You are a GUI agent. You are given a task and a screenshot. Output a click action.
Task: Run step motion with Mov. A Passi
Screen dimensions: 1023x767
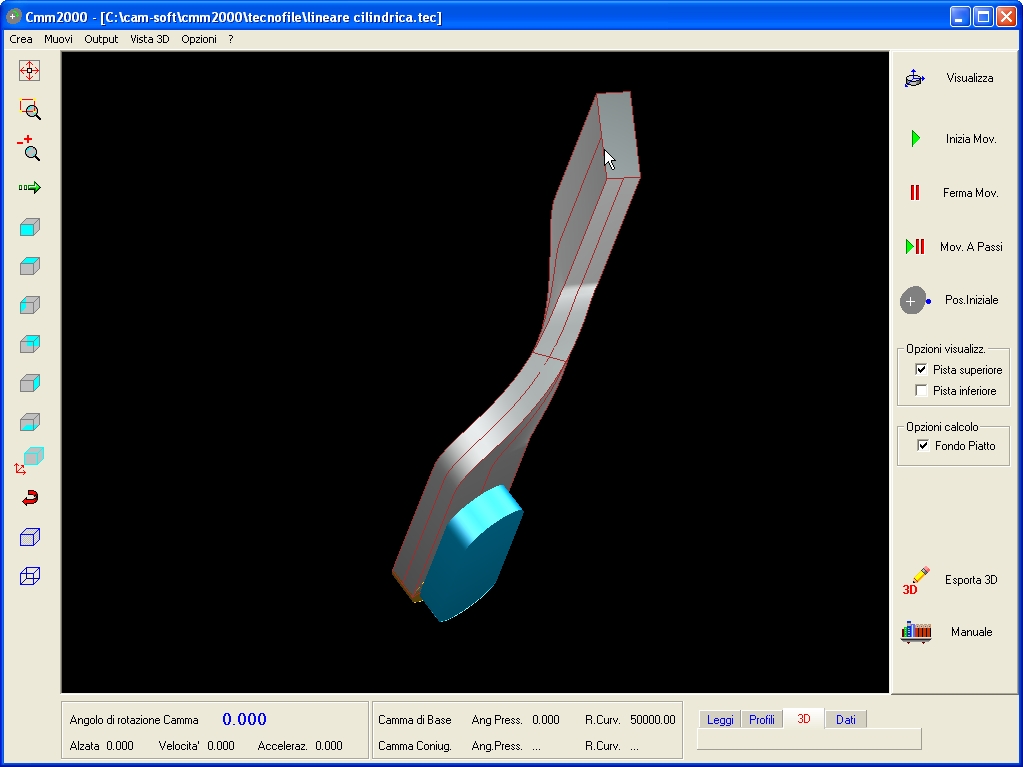953,247
